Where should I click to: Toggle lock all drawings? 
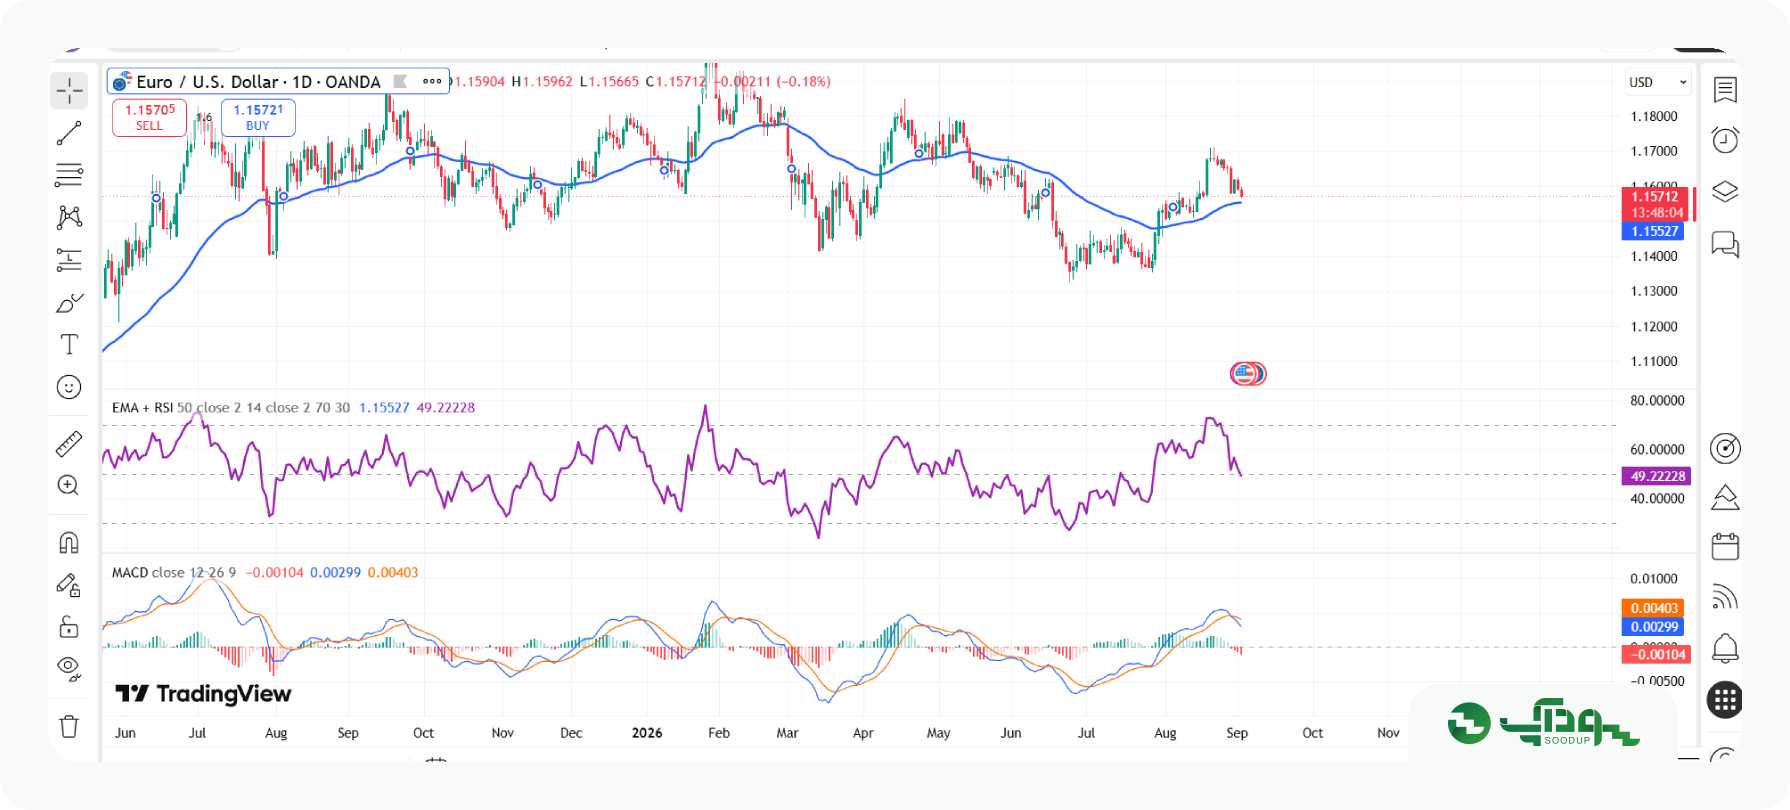click(69, 627)
